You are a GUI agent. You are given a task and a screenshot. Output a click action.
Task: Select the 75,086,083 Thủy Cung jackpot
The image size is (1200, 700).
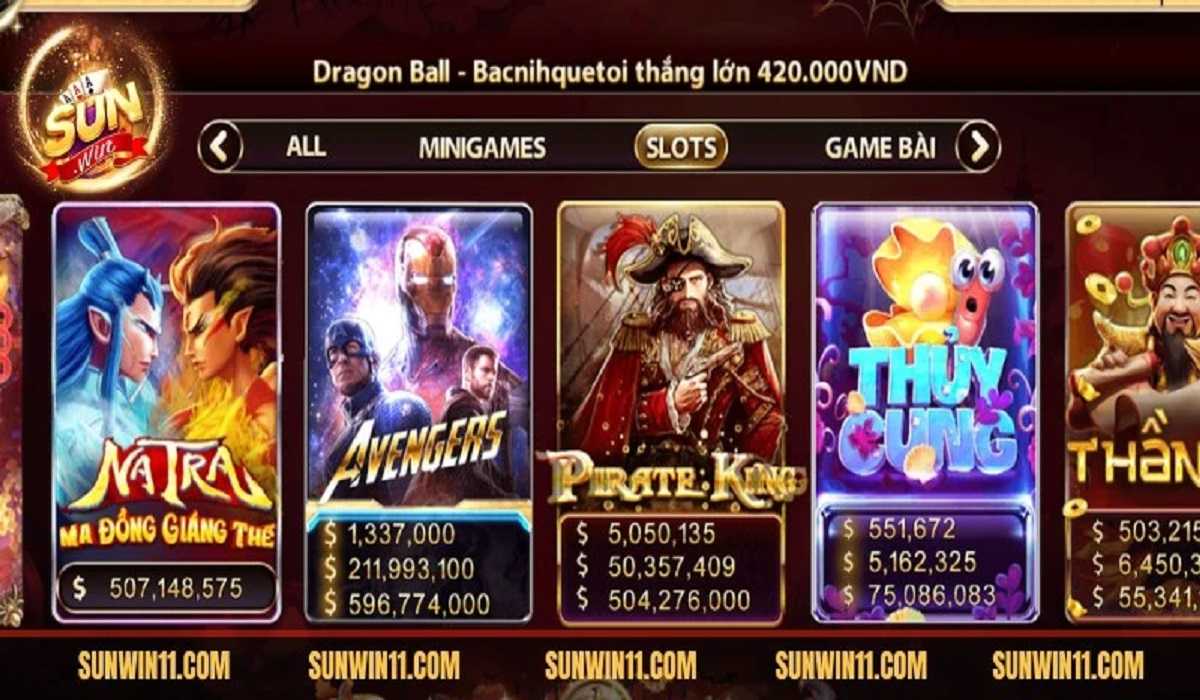[x=919, y=597]
